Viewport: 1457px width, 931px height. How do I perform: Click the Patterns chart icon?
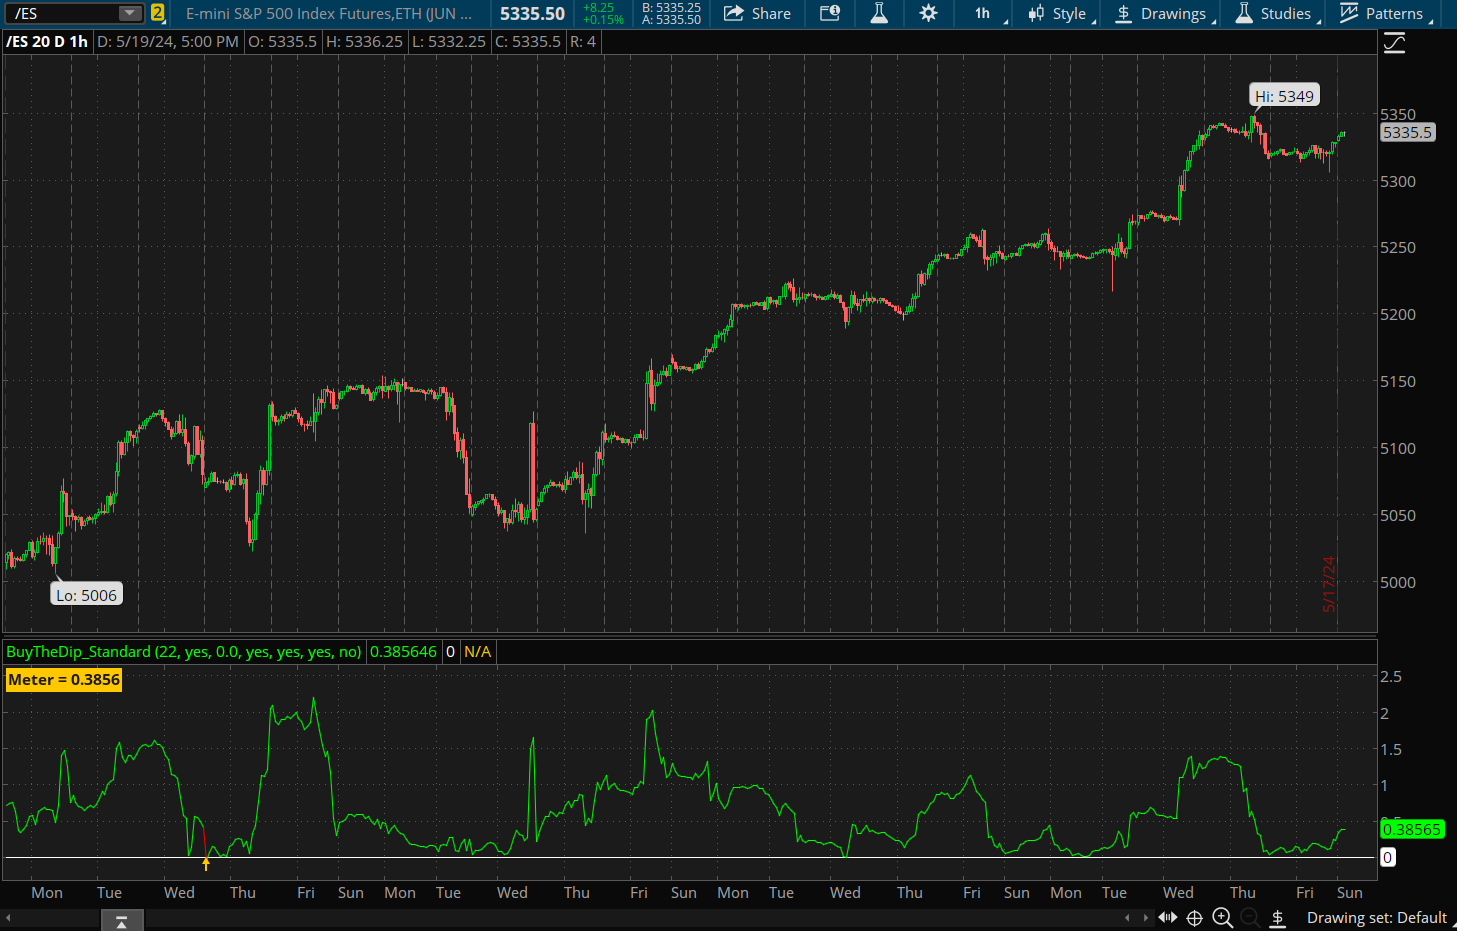(x=1349, y=13)
